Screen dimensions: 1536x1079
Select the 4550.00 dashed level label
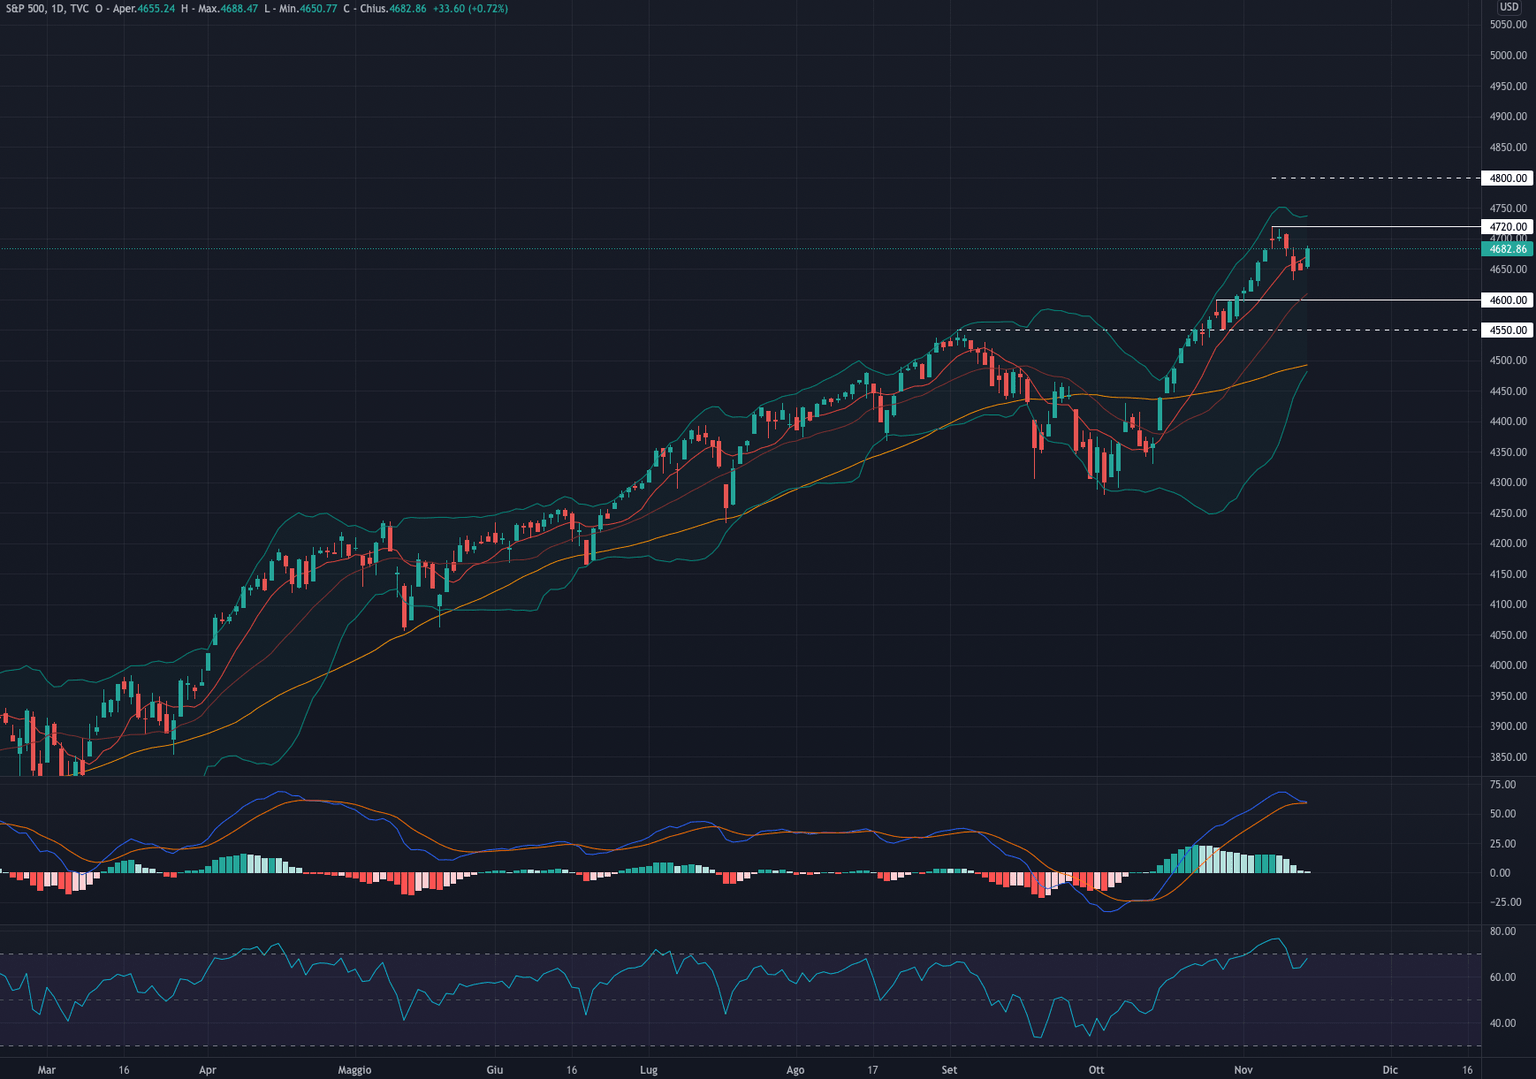[1505, 329]
